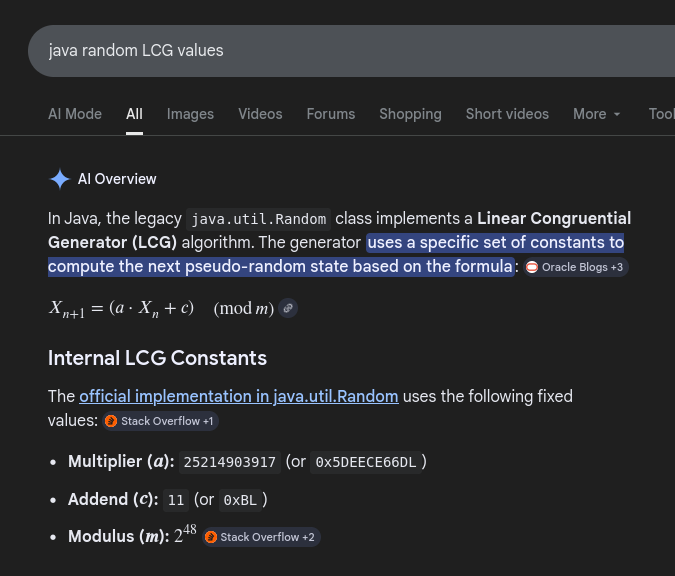Switch to Short videos tab
Image resolution: width=675 pixels, height=576 pixels.
pyautogui.click(x=507, y=114)
